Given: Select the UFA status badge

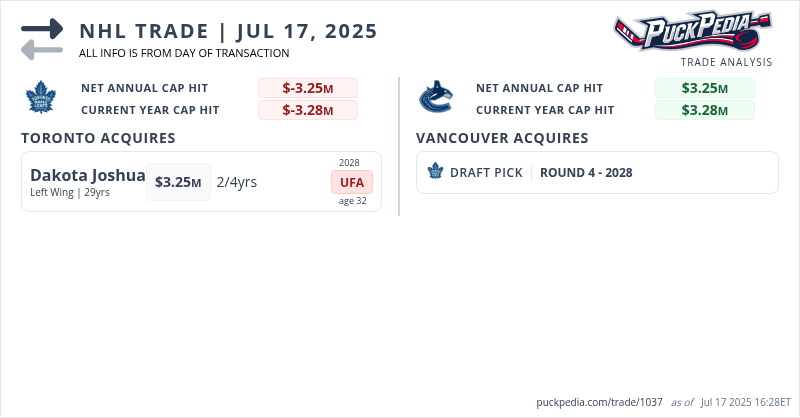Looking at the screenshot, I should pyautogui.click(x=352, y=182).
